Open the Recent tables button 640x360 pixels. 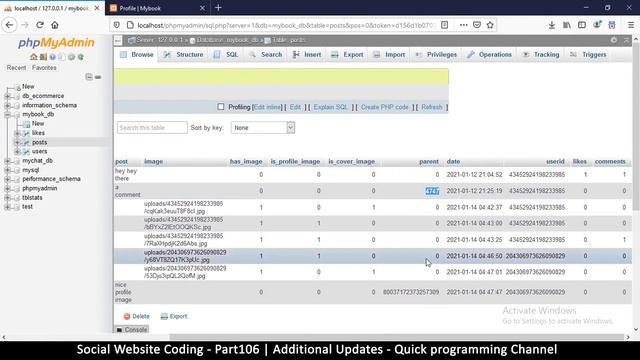click(16, 68)
